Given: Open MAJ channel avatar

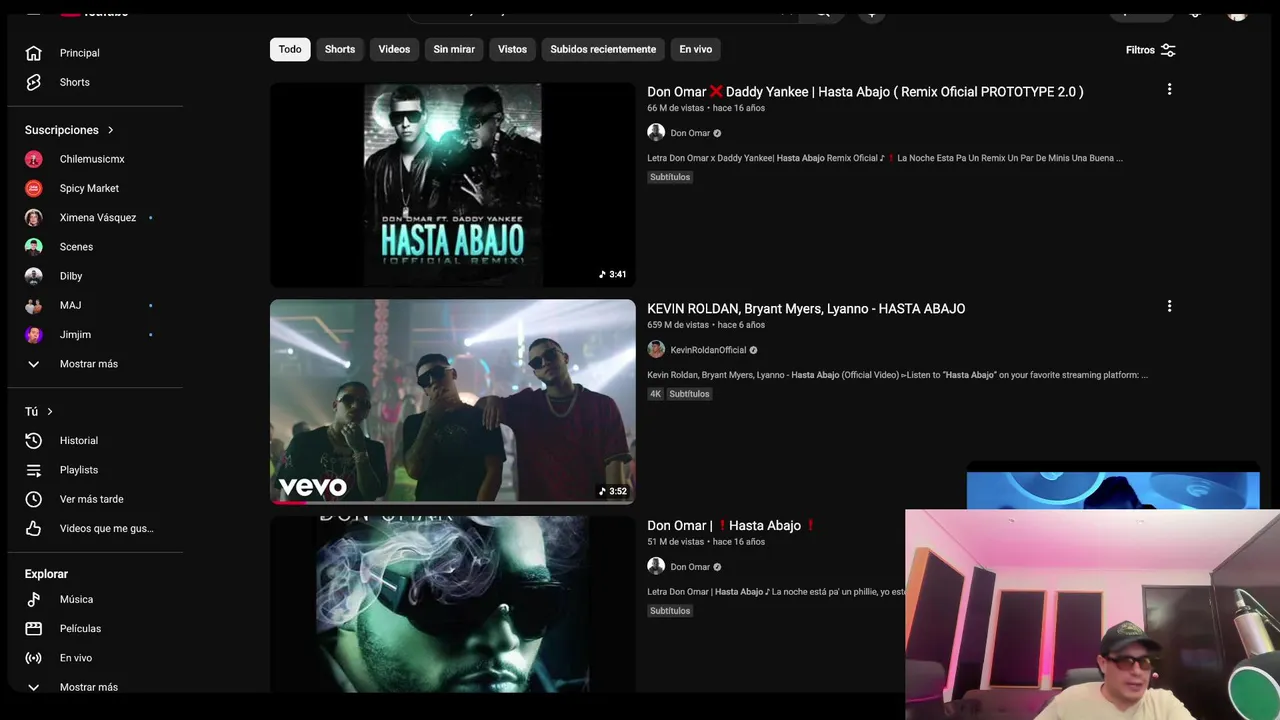Looking at the screenshot, I should (33, 305).
